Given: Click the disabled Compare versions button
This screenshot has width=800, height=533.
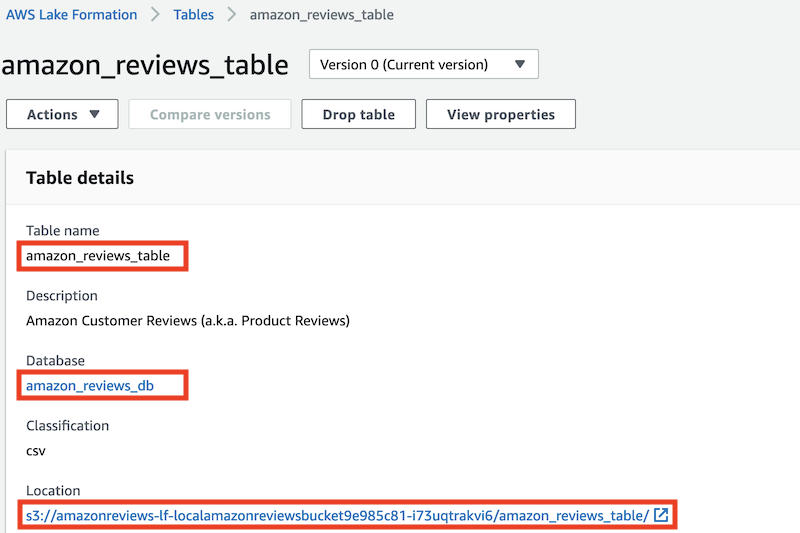Looking at the screenshot, I should [x=210, y=114].
